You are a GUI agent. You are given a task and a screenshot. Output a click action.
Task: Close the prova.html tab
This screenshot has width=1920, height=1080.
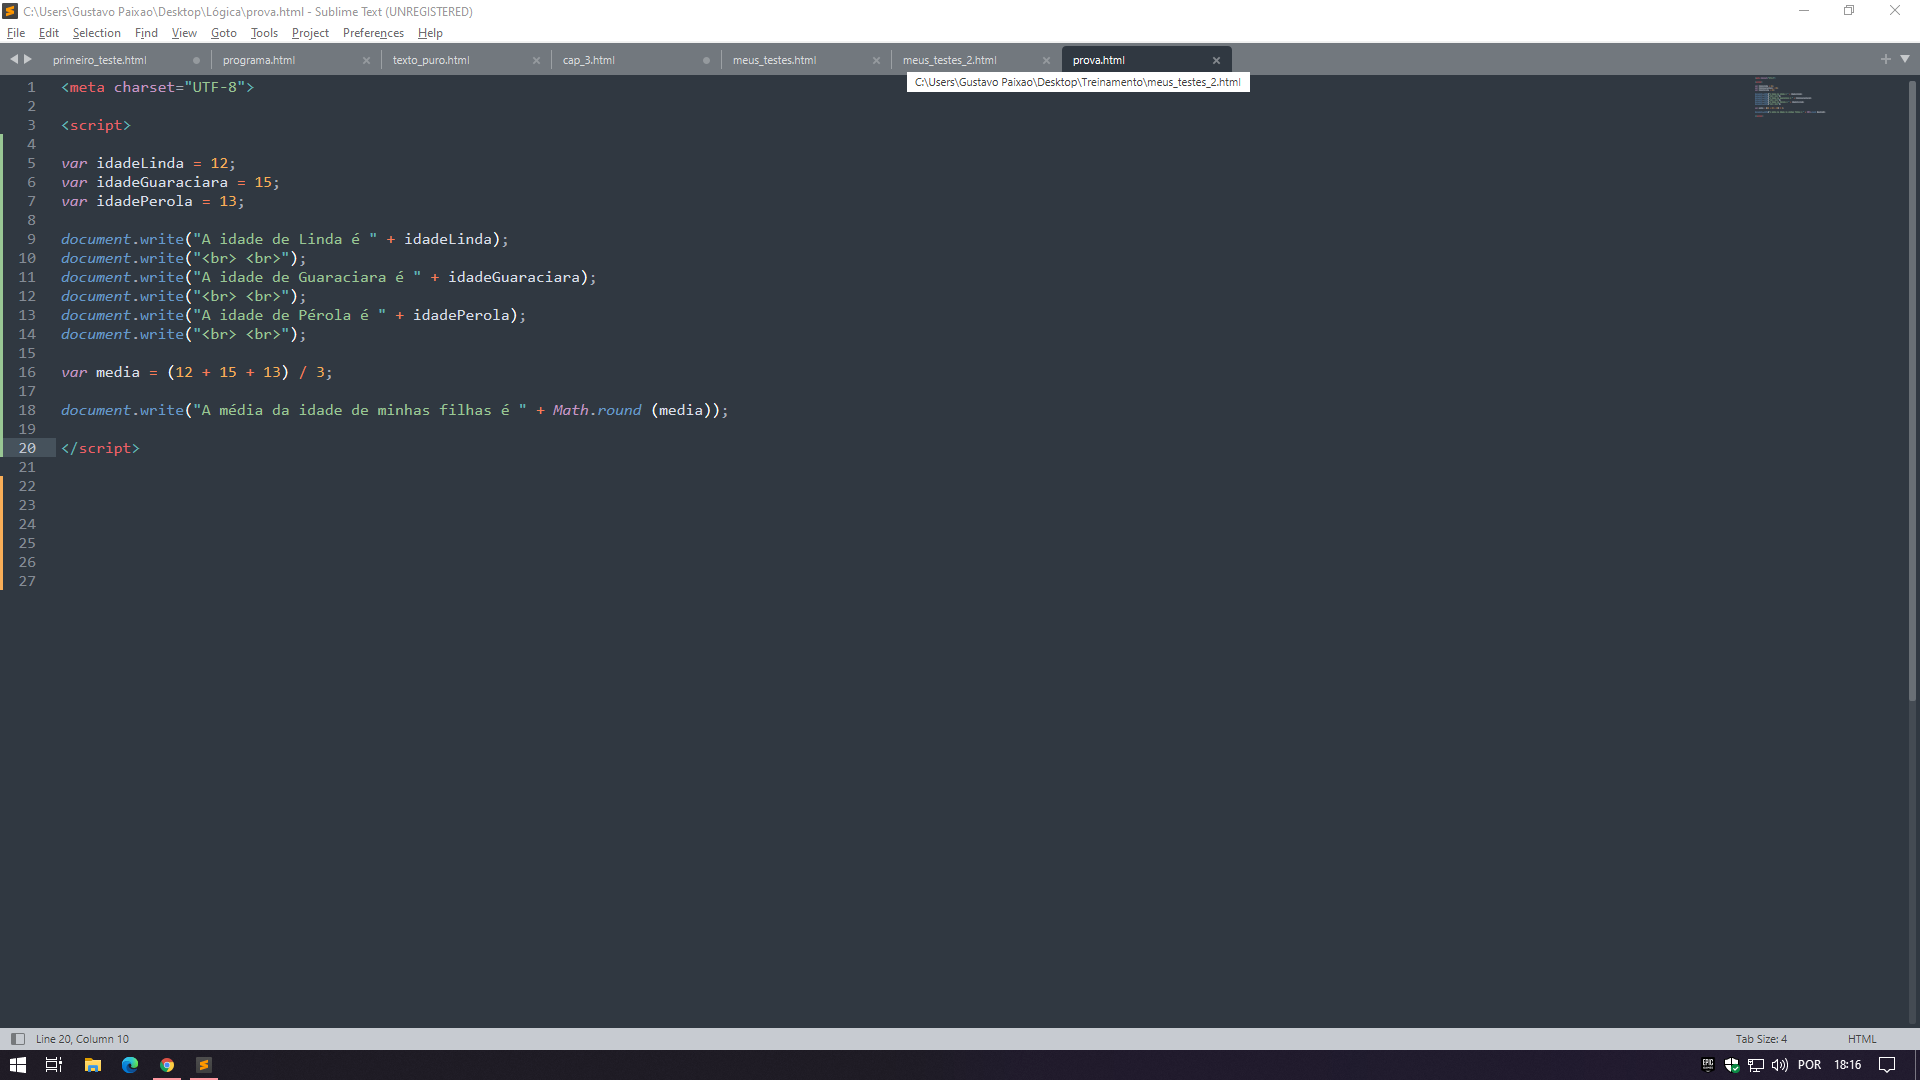1216,61
